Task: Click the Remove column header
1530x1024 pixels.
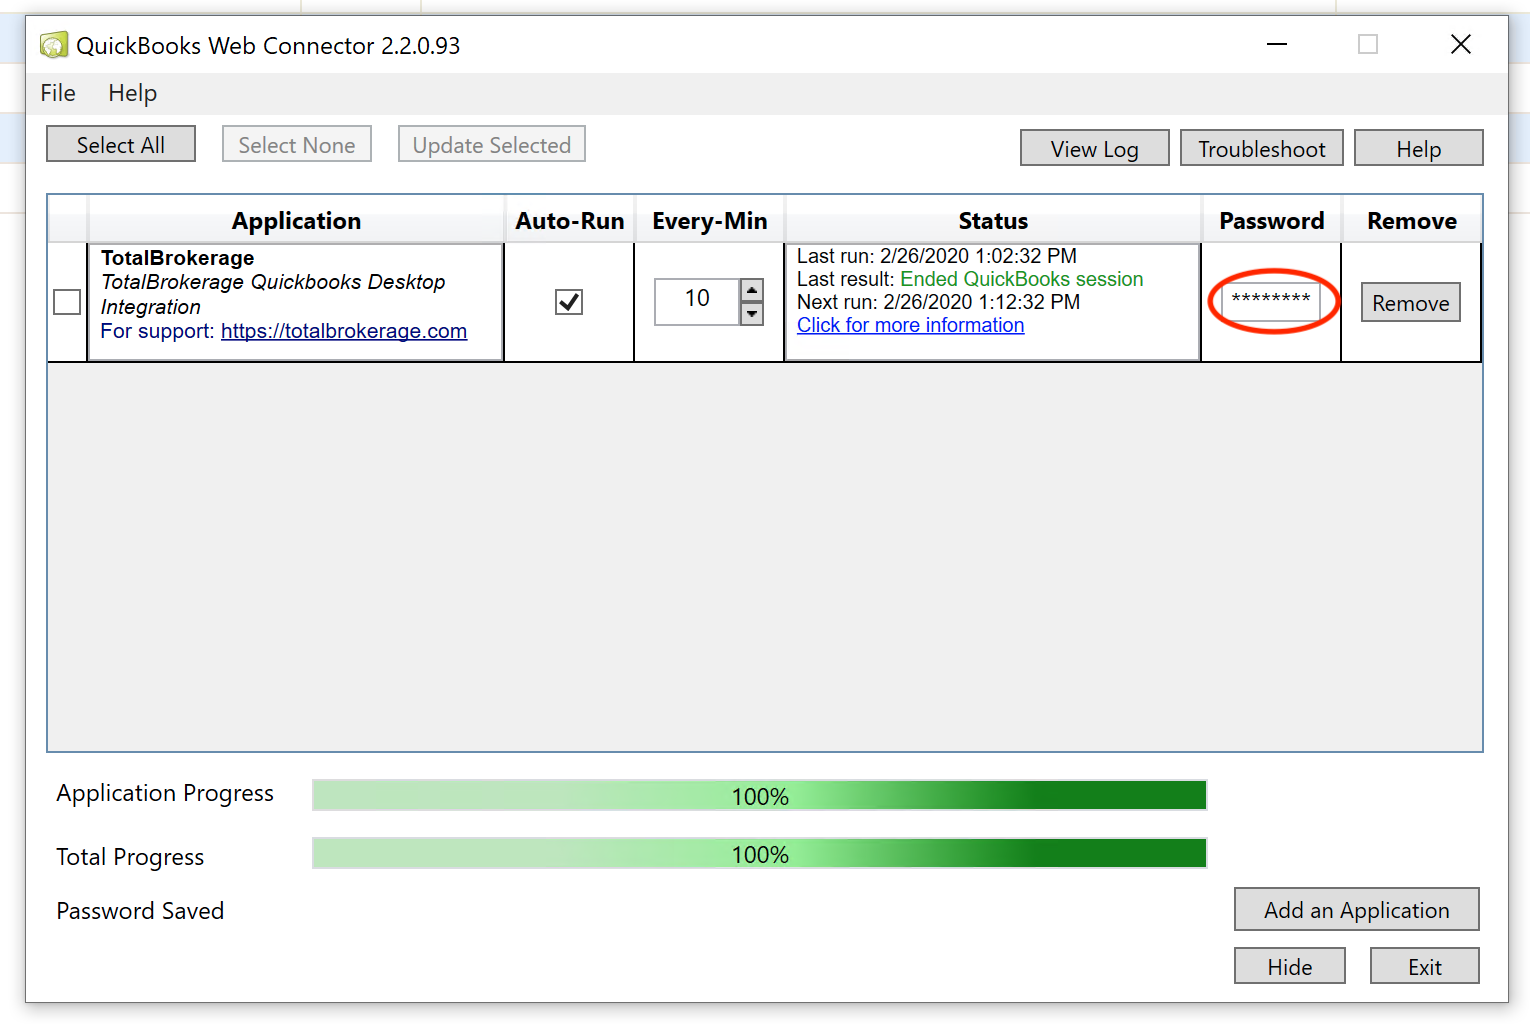Action: [x=1412, y=221]
